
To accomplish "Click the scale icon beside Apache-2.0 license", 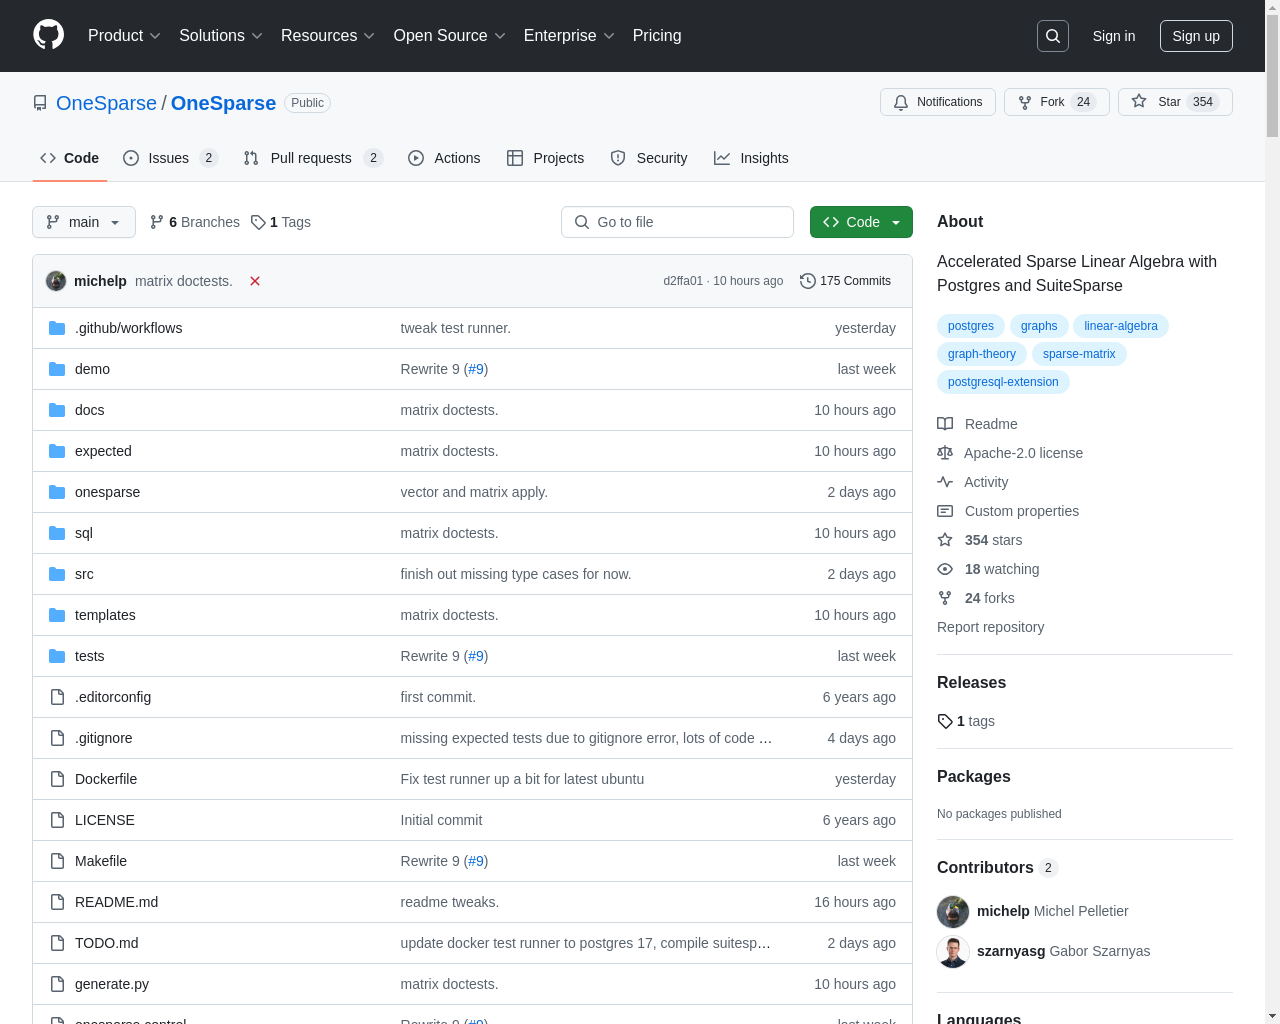I will coord(945,453).
